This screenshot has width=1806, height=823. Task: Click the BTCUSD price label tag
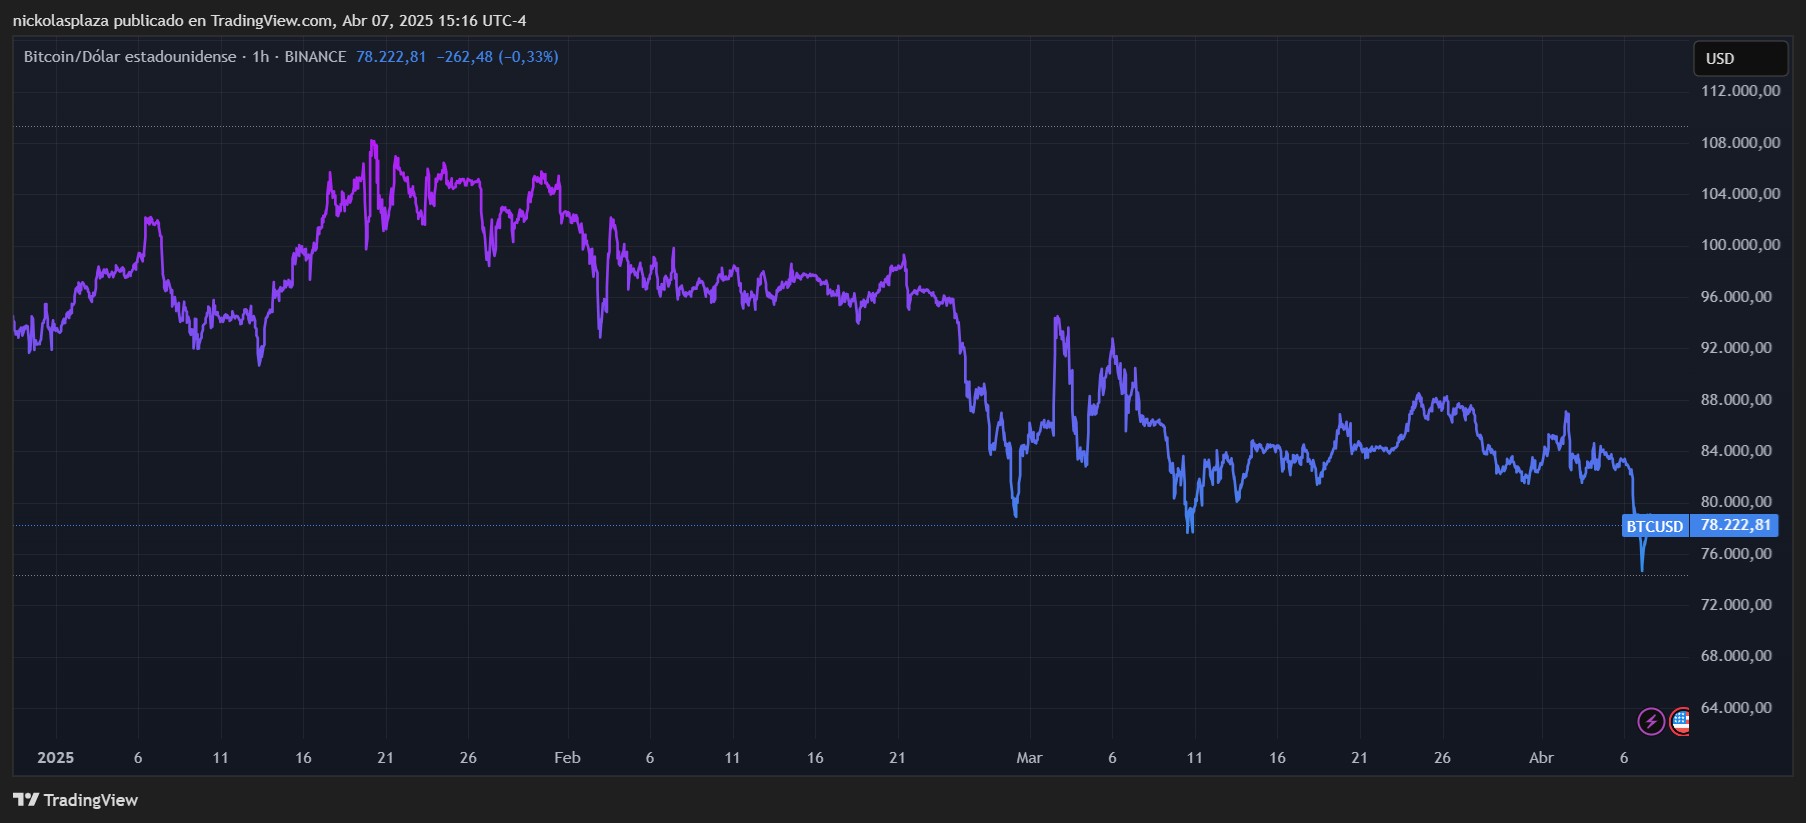click(x=1654, y=526)
